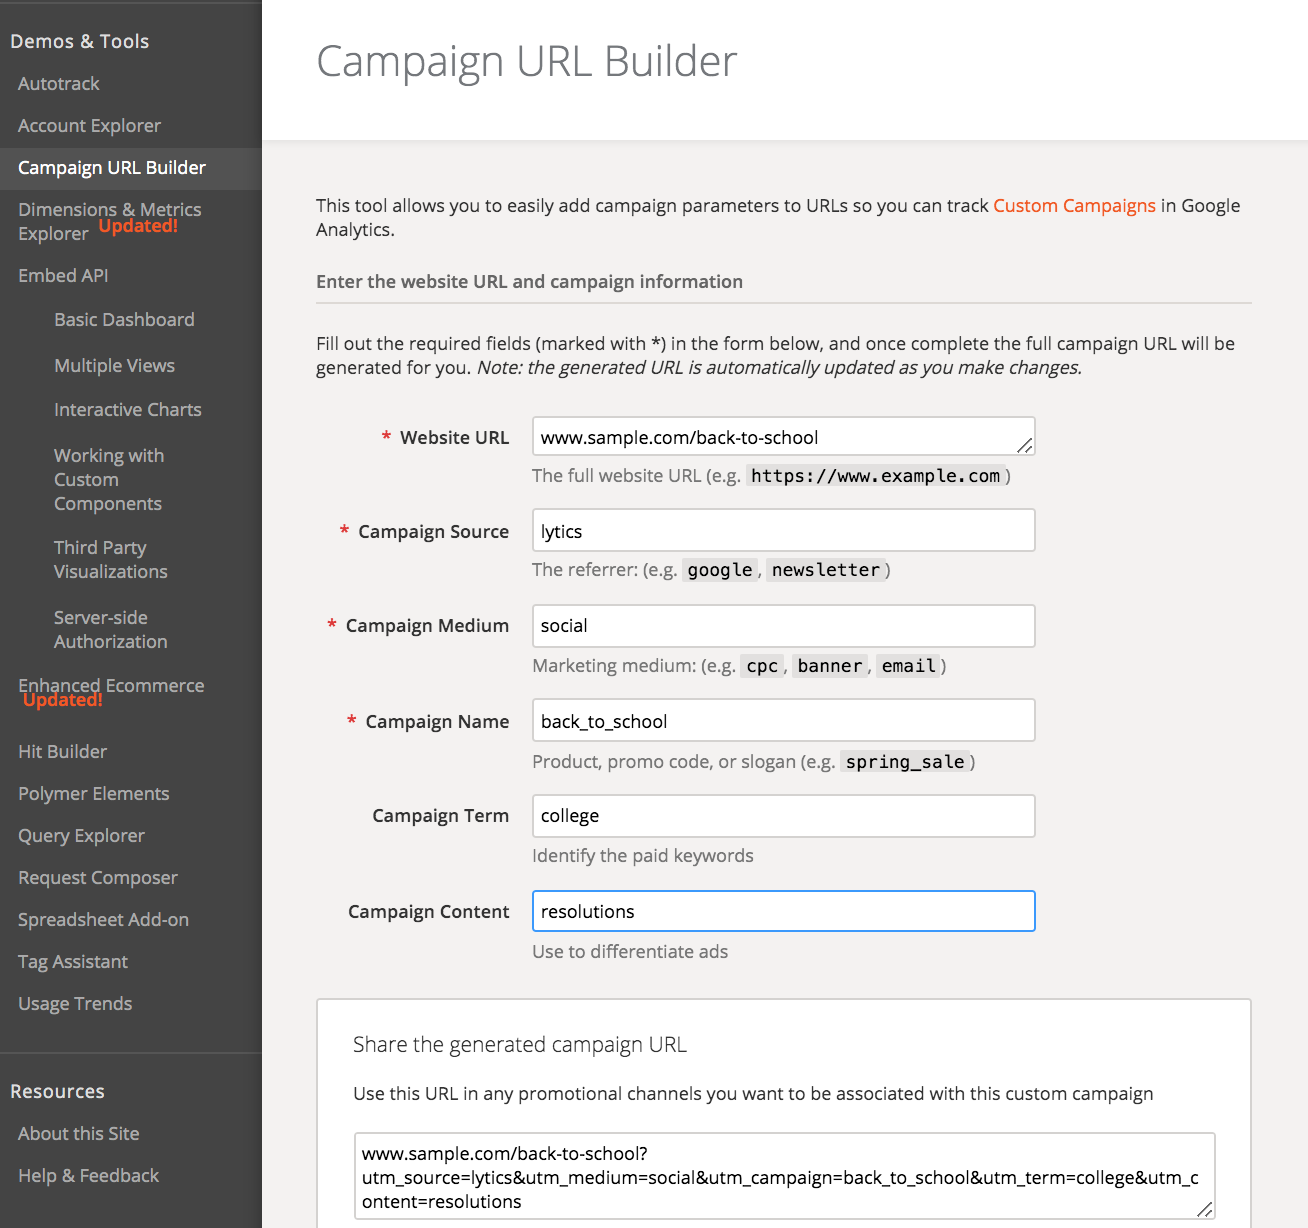
Task: Click the 'Demos & Tools' sidebar heading
Action: [79, 41]
